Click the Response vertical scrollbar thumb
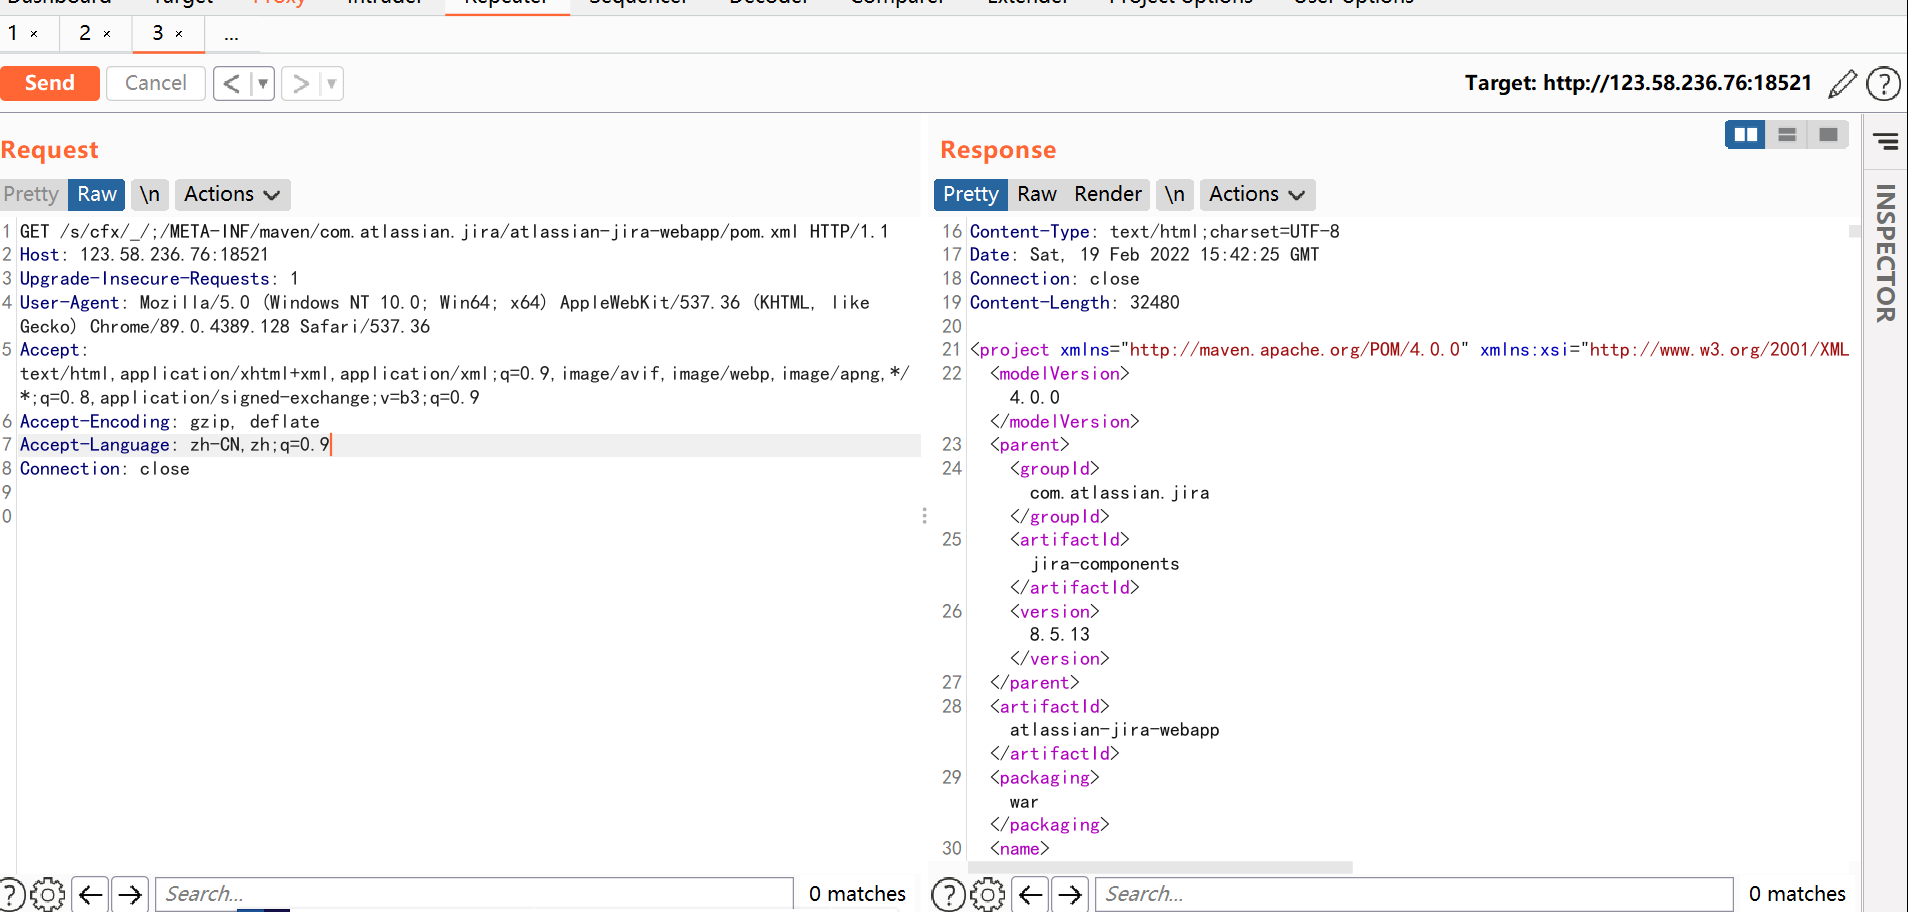1908x912 pixels. (x=1855, y=231)
